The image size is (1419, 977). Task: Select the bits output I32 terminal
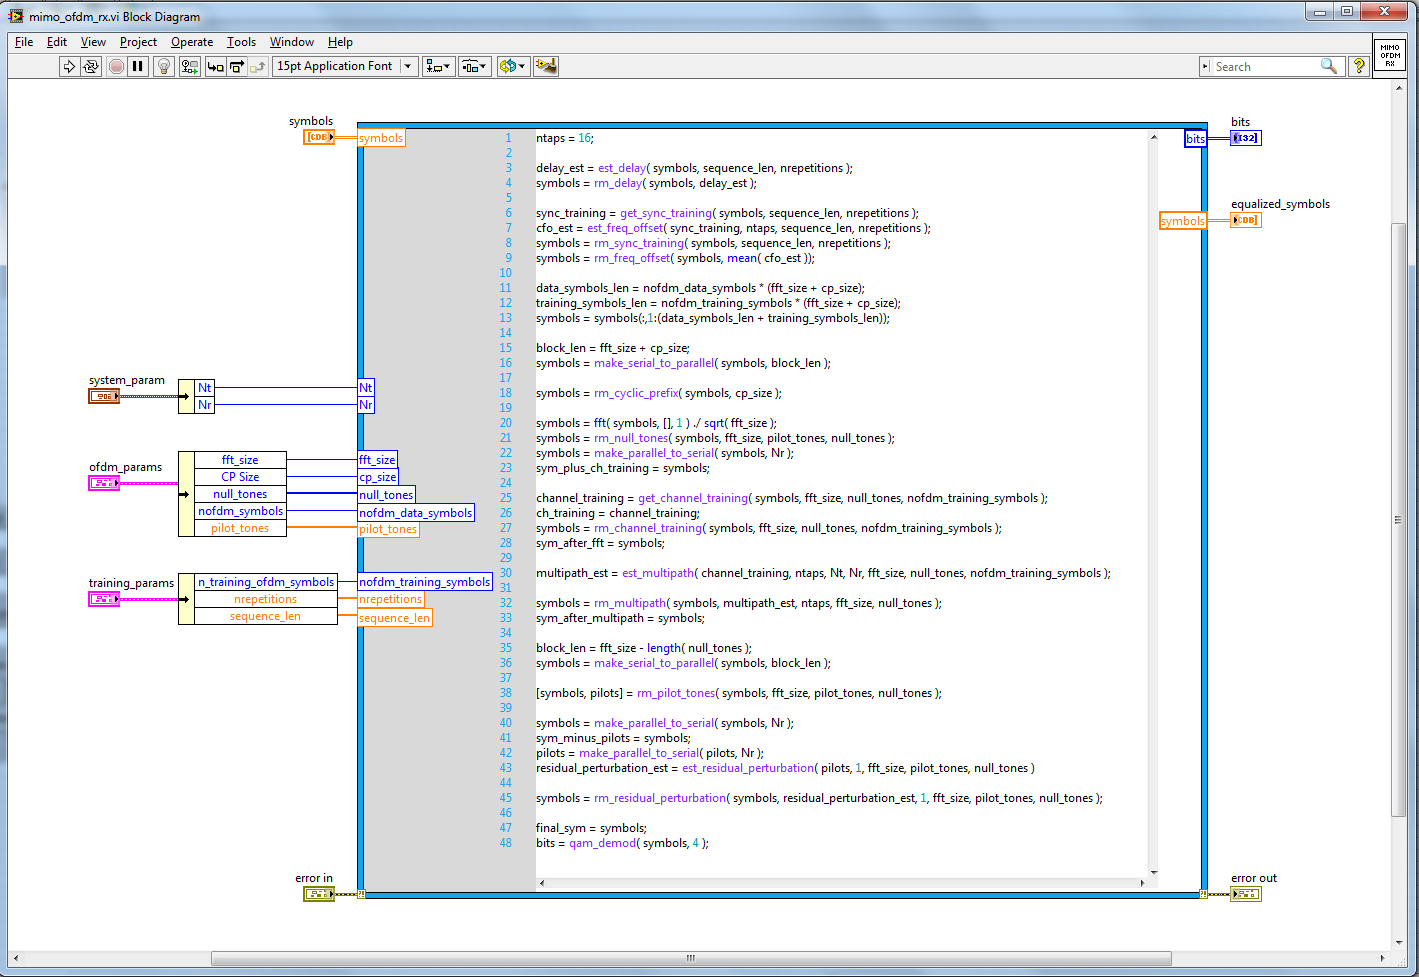pos(1246,138)
